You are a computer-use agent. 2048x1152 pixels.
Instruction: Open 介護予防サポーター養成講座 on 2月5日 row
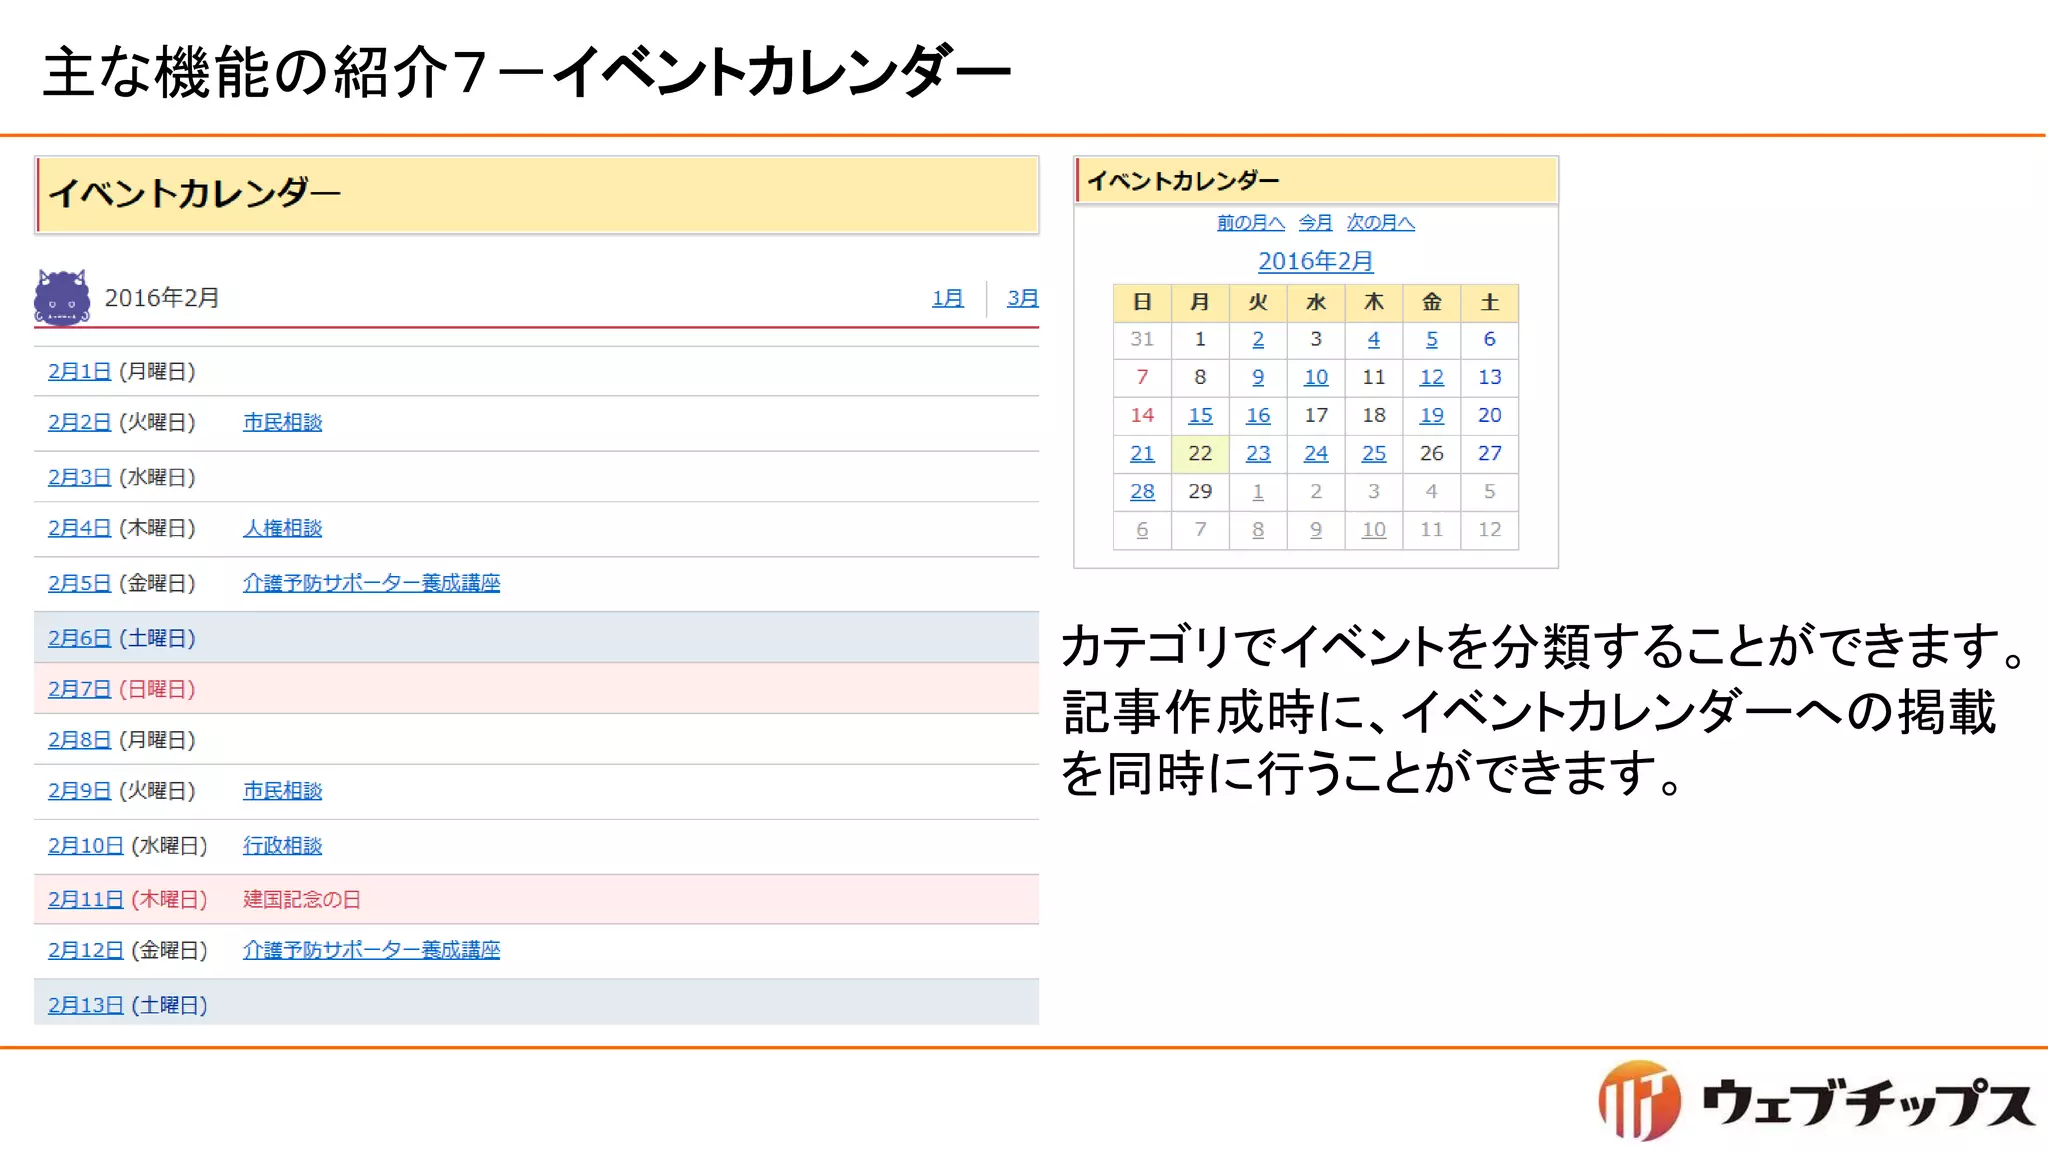pos(371,583)
